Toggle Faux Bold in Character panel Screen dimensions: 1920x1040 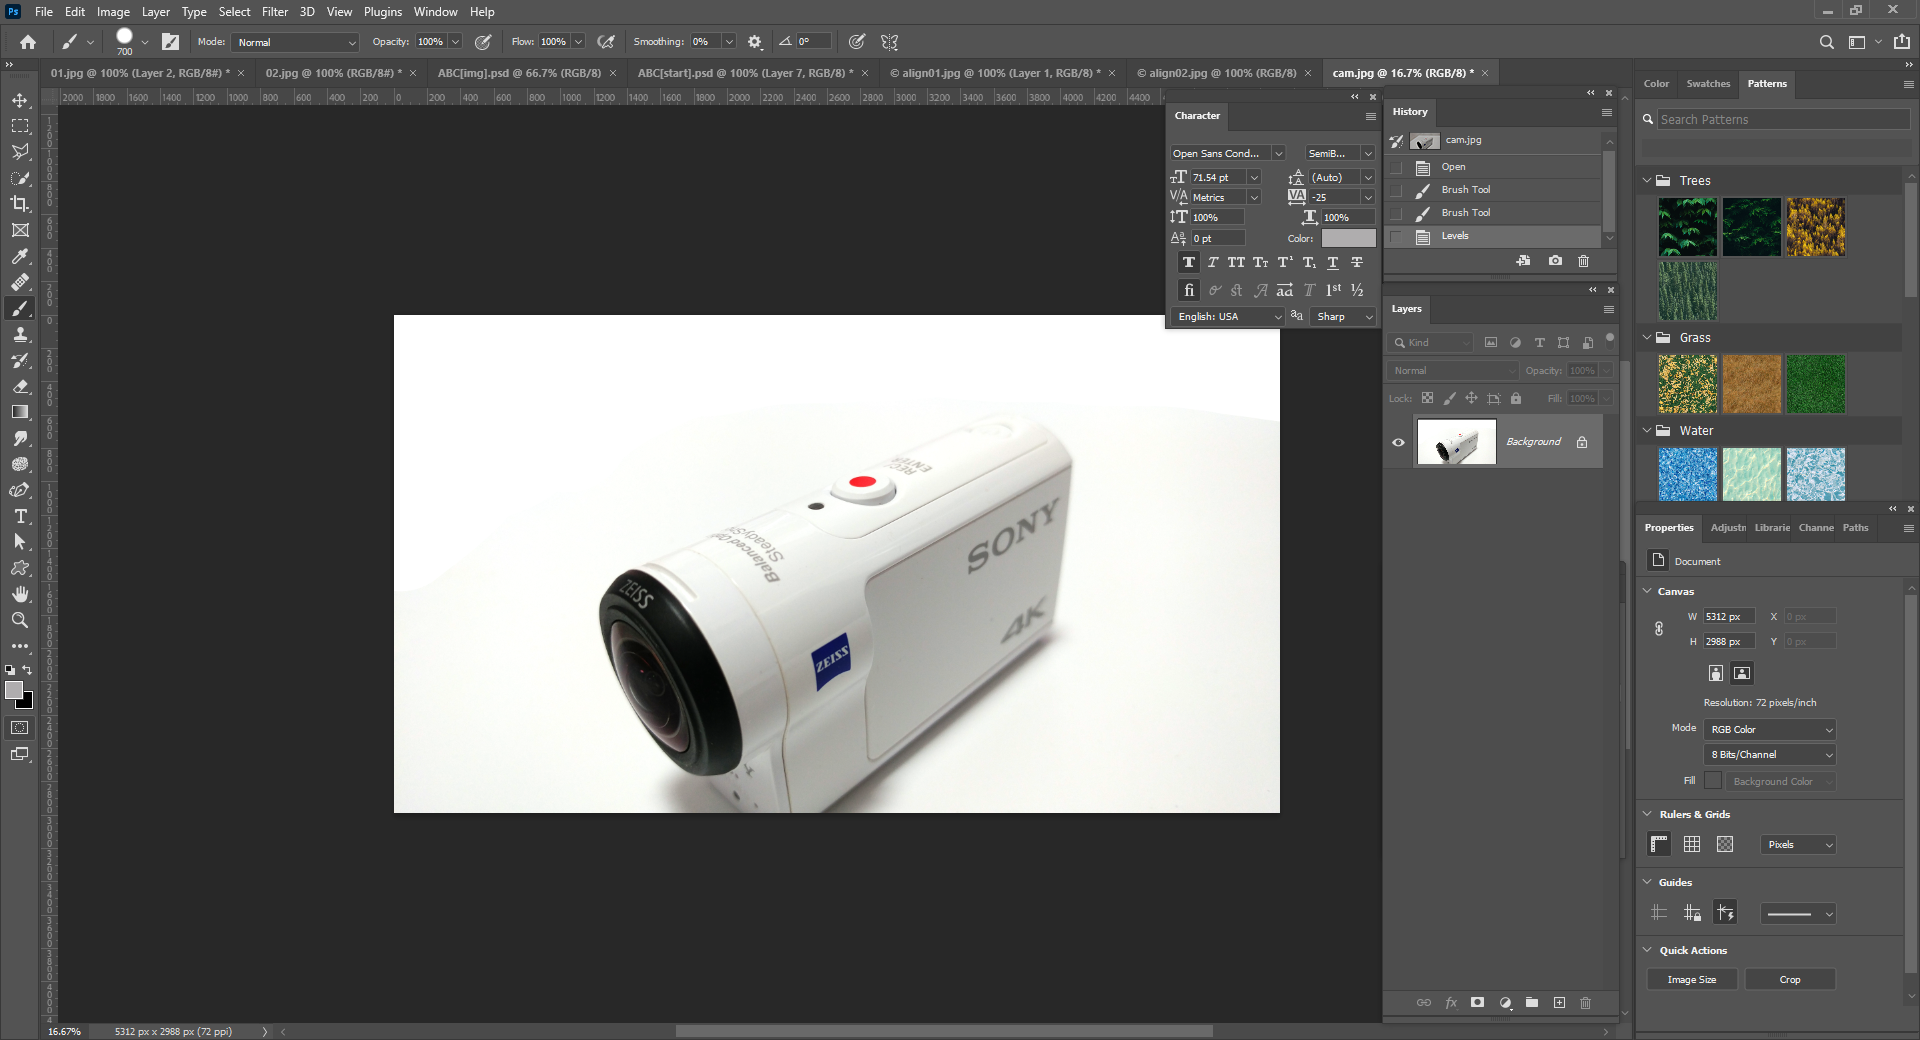click(1188, 263)
